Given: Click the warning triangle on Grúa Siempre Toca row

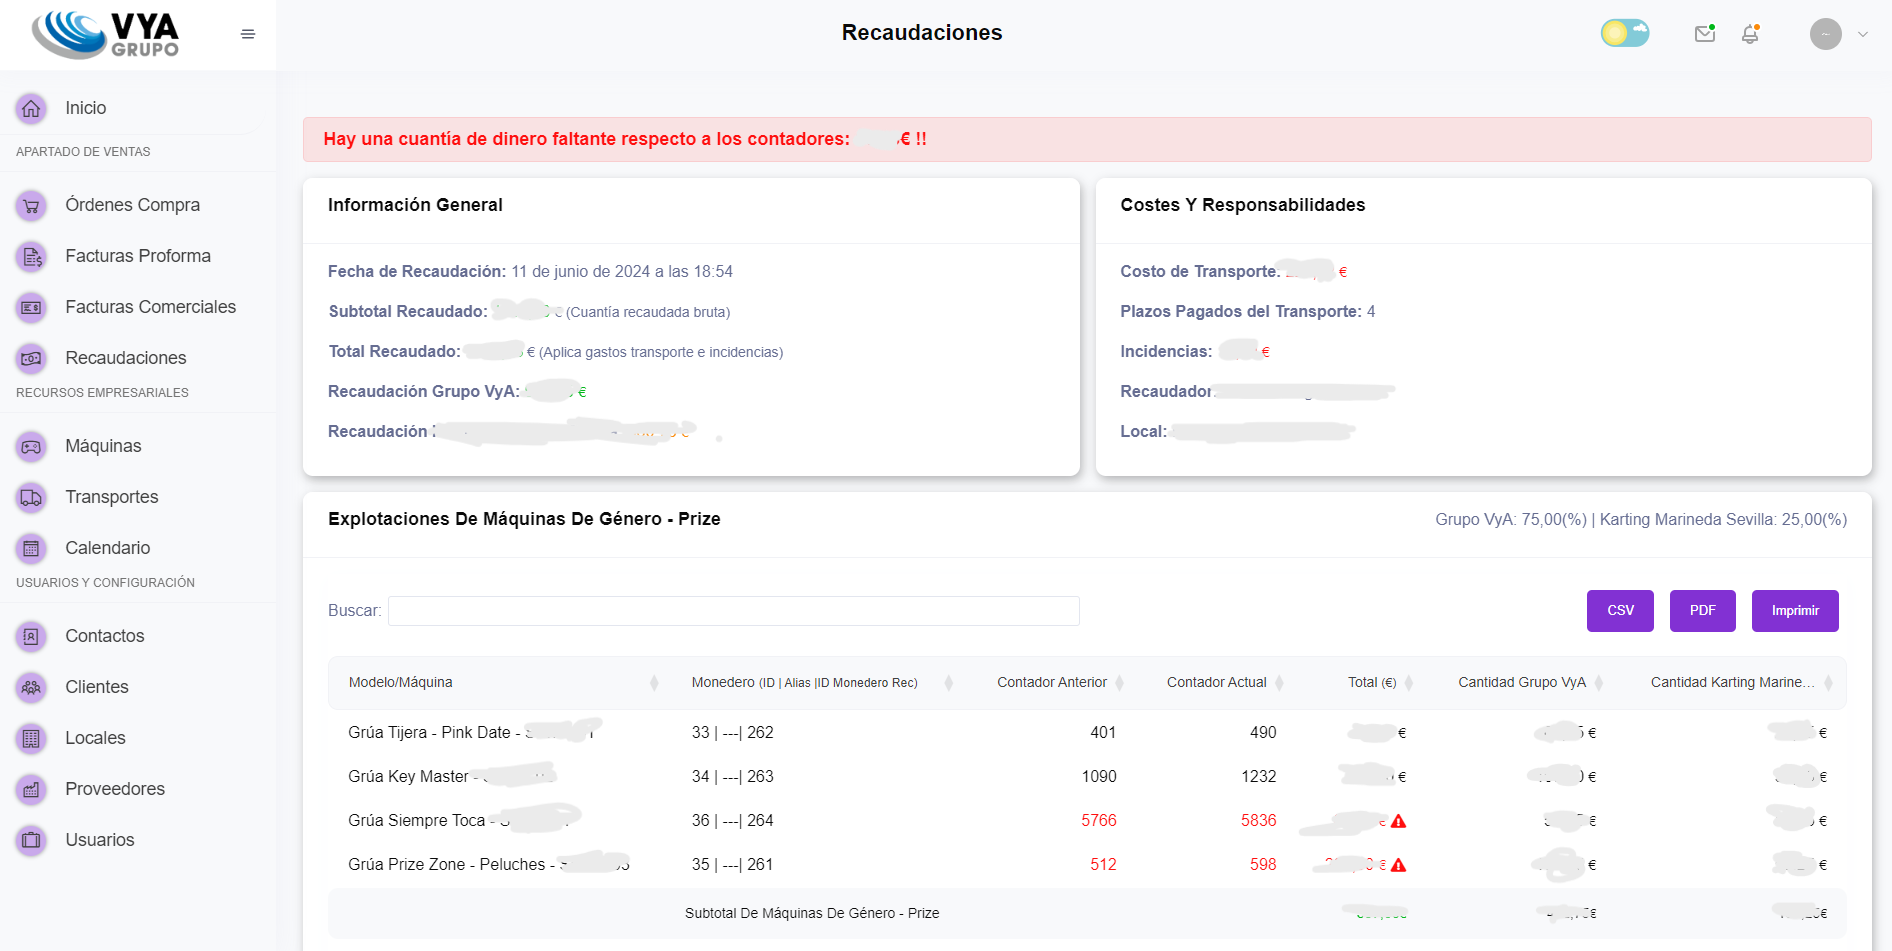Looking at the screenshot, I should (1398, 820).
